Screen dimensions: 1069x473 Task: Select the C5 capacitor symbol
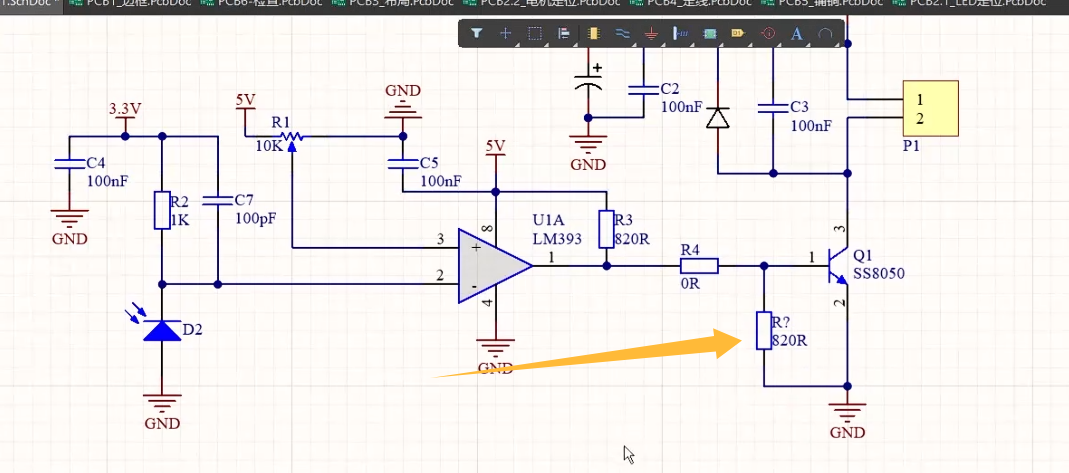coord(402,164)
